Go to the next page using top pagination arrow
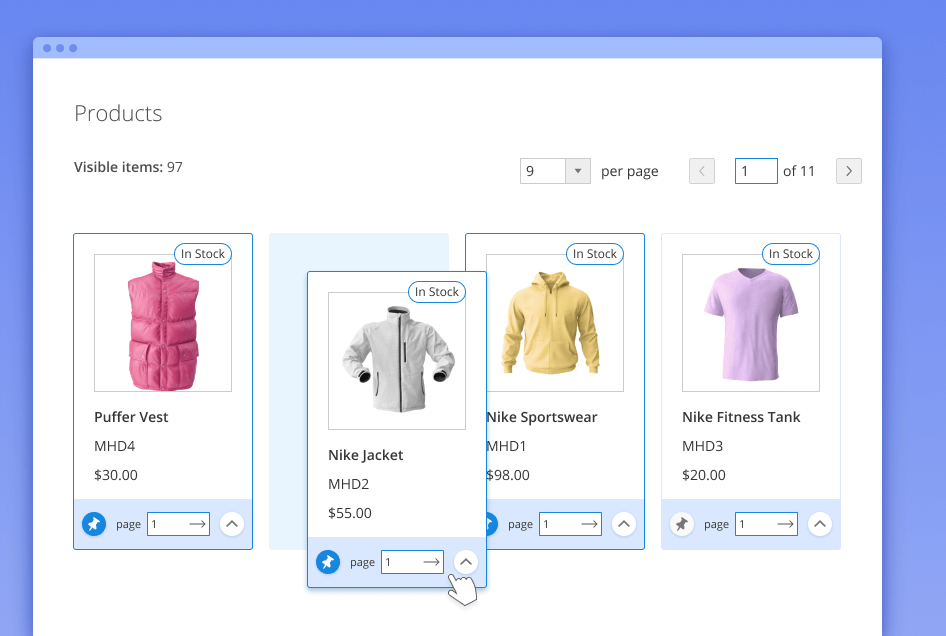Viewport: 946px width, 636px height. [x=848, y=170]
